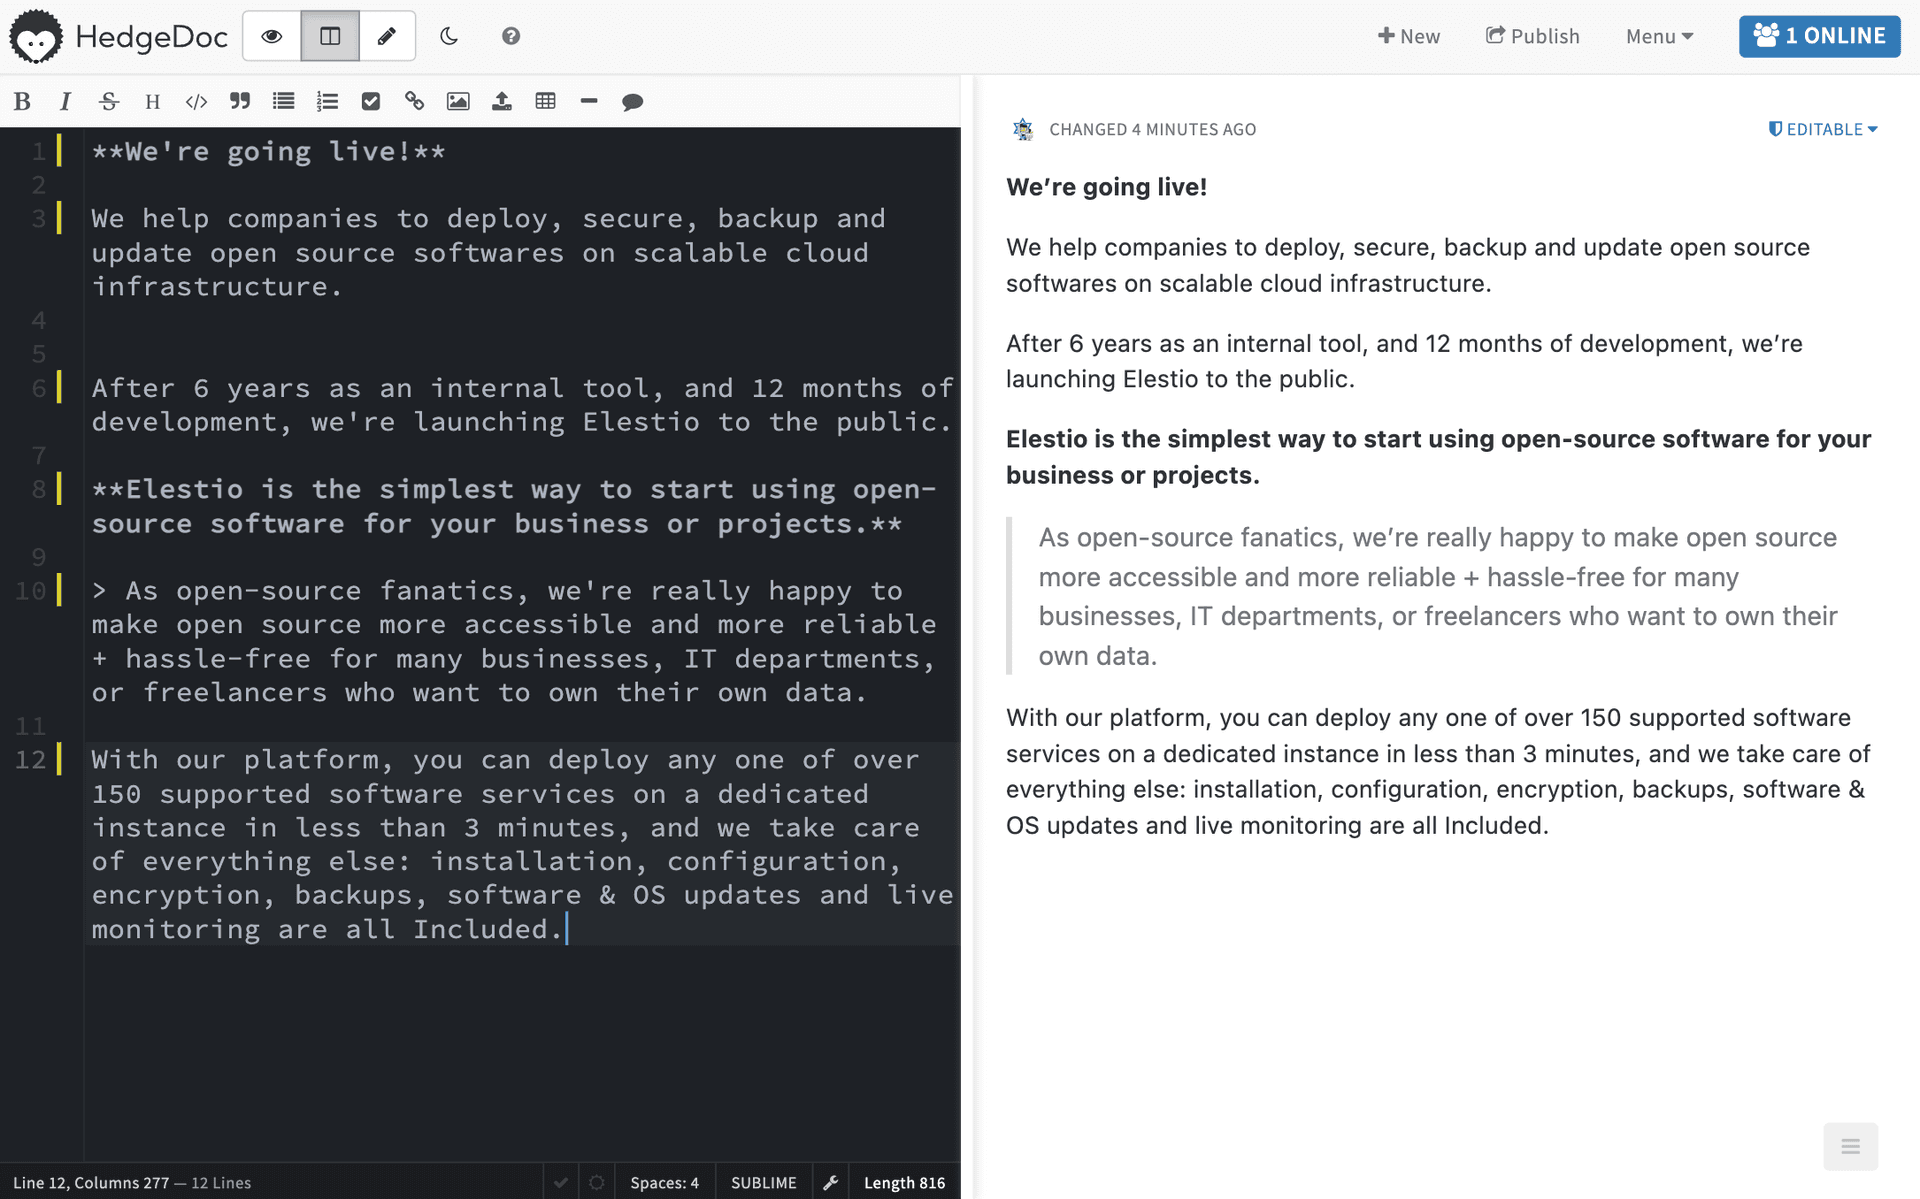Open the SUBLIME keymap selector
This screenshot has height=1199, width=1920.
(x=763, y=1181)
